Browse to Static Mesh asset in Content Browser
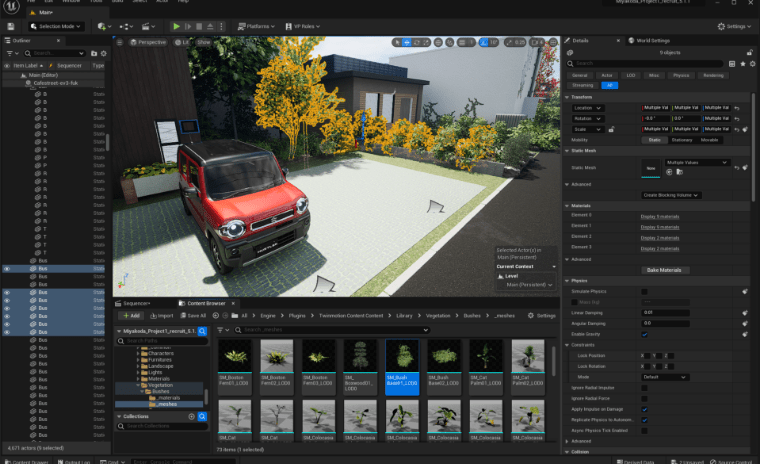 [679, 172]
